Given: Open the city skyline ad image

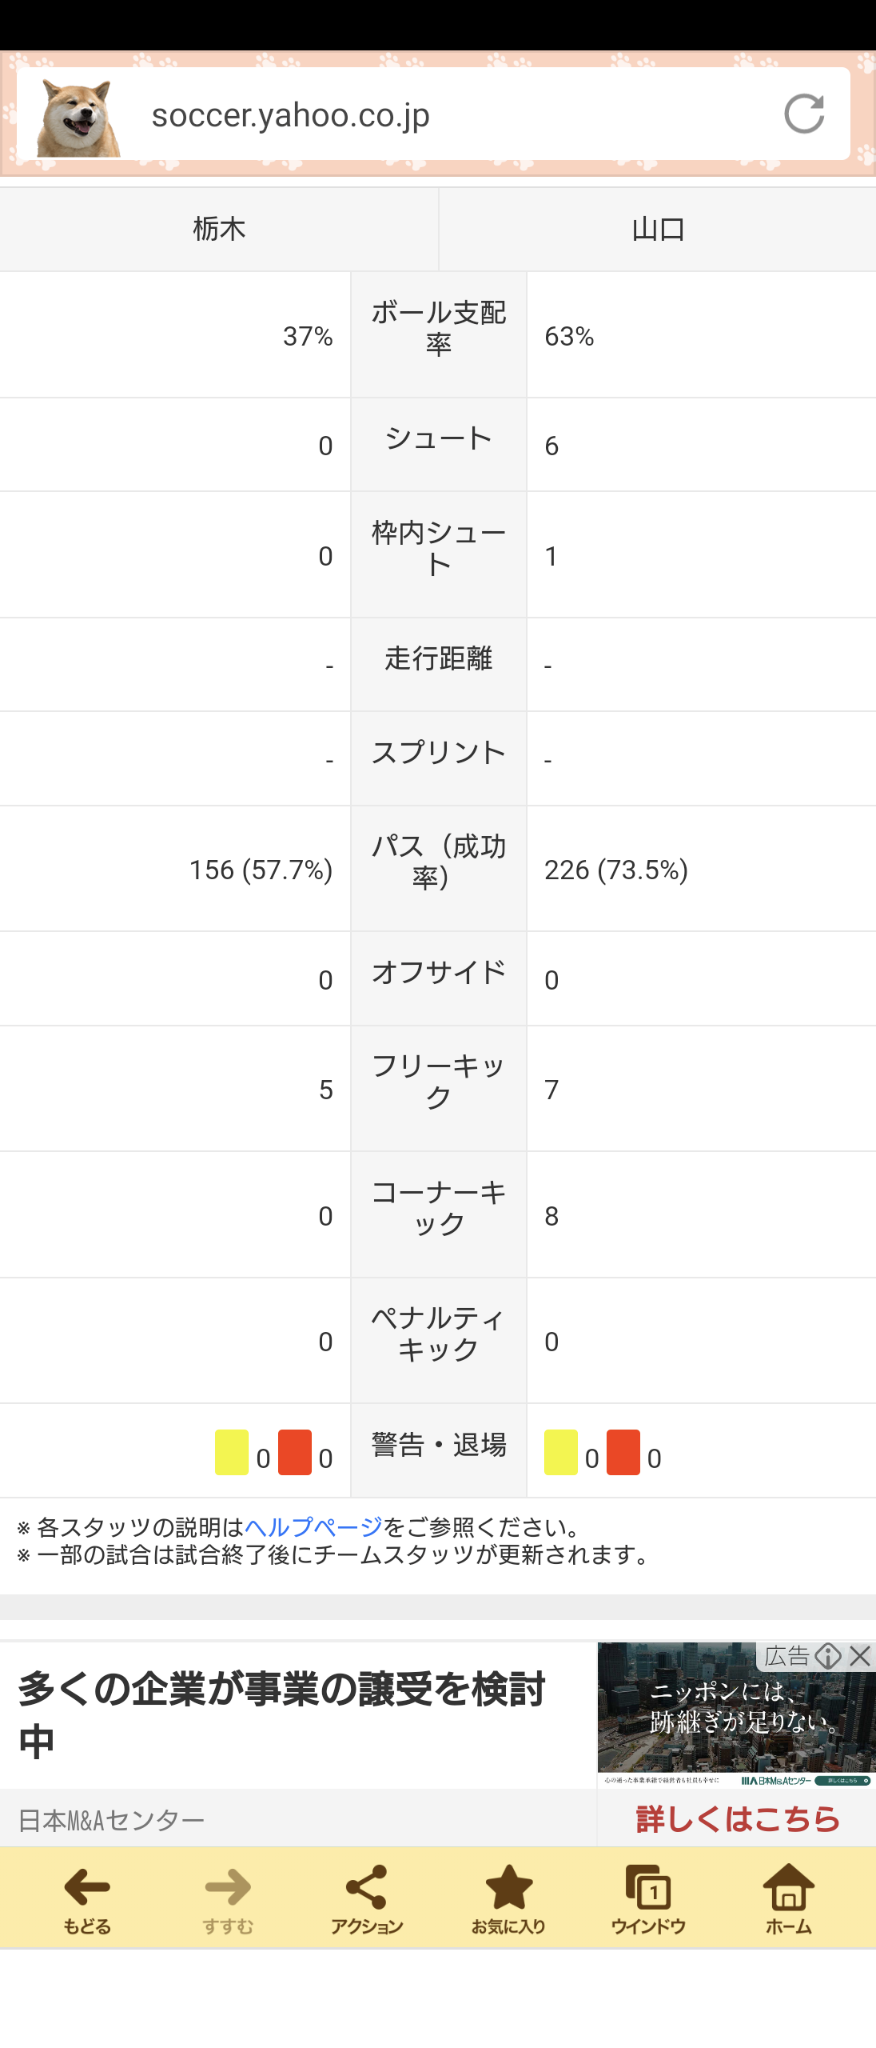Looking at the screenshot, I should pos(736,1714).
